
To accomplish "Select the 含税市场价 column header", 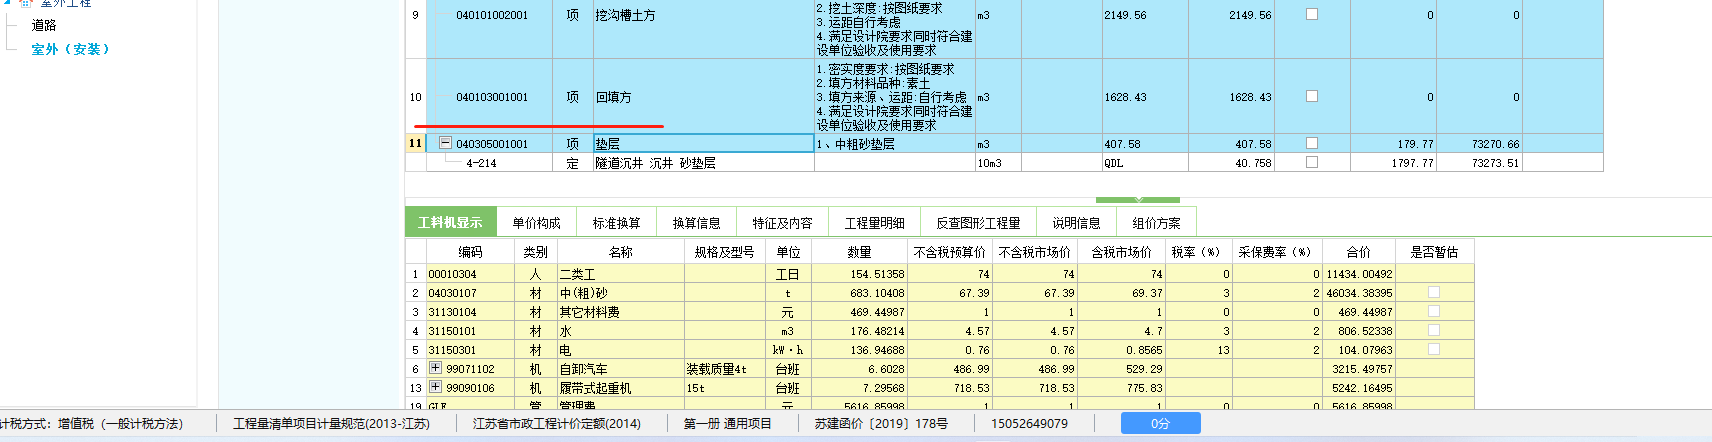I will [x=1122, y=252].
